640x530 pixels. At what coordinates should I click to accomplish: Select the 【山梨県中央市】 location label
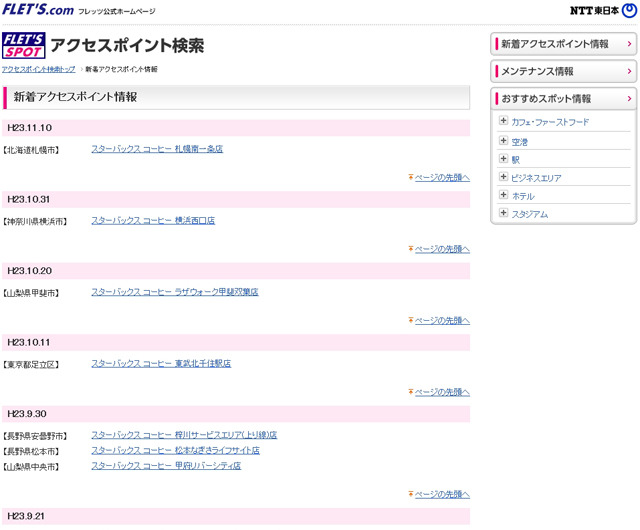point(31,467)
